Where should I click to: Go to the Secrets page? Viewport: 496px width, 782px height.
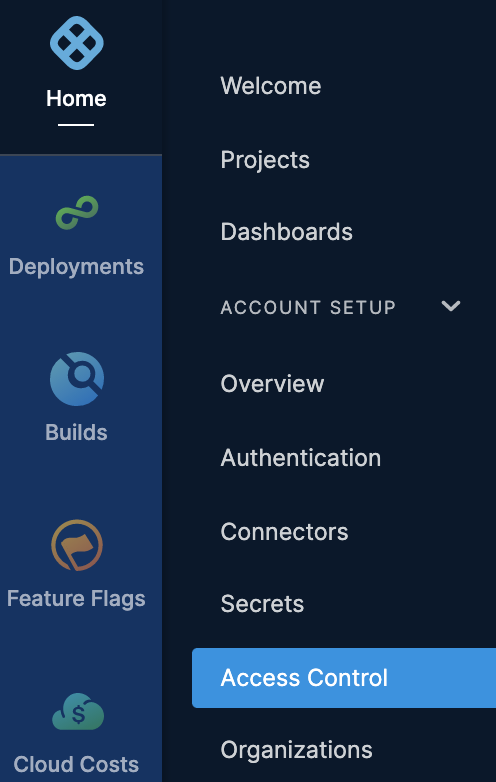pos(262,604)
